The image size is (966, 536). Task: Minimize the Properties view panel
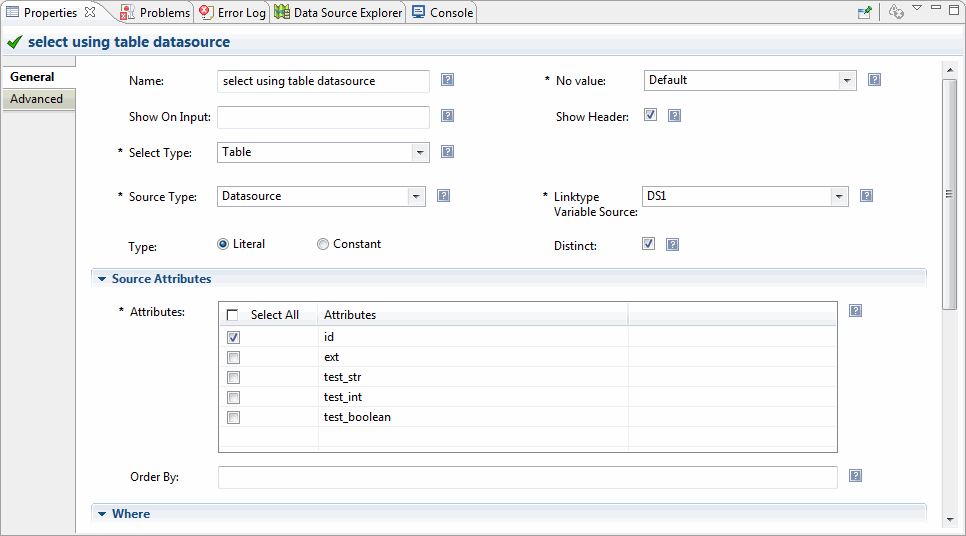point(936,7)
